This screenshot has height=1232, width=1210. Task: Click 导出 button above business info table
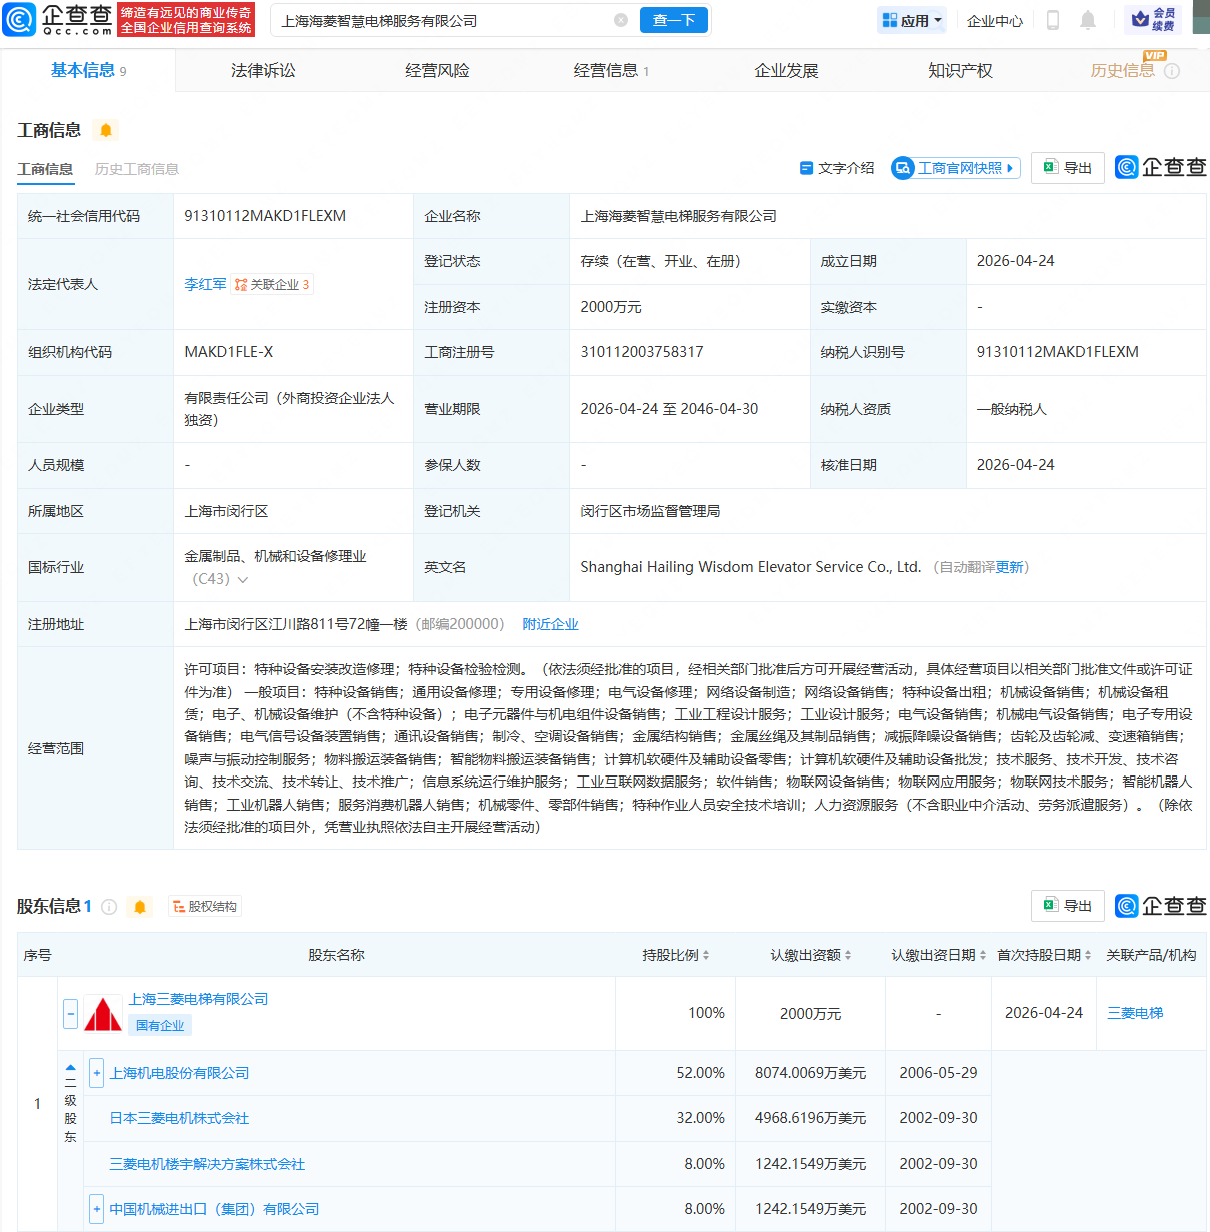(x=1068, y=168)
